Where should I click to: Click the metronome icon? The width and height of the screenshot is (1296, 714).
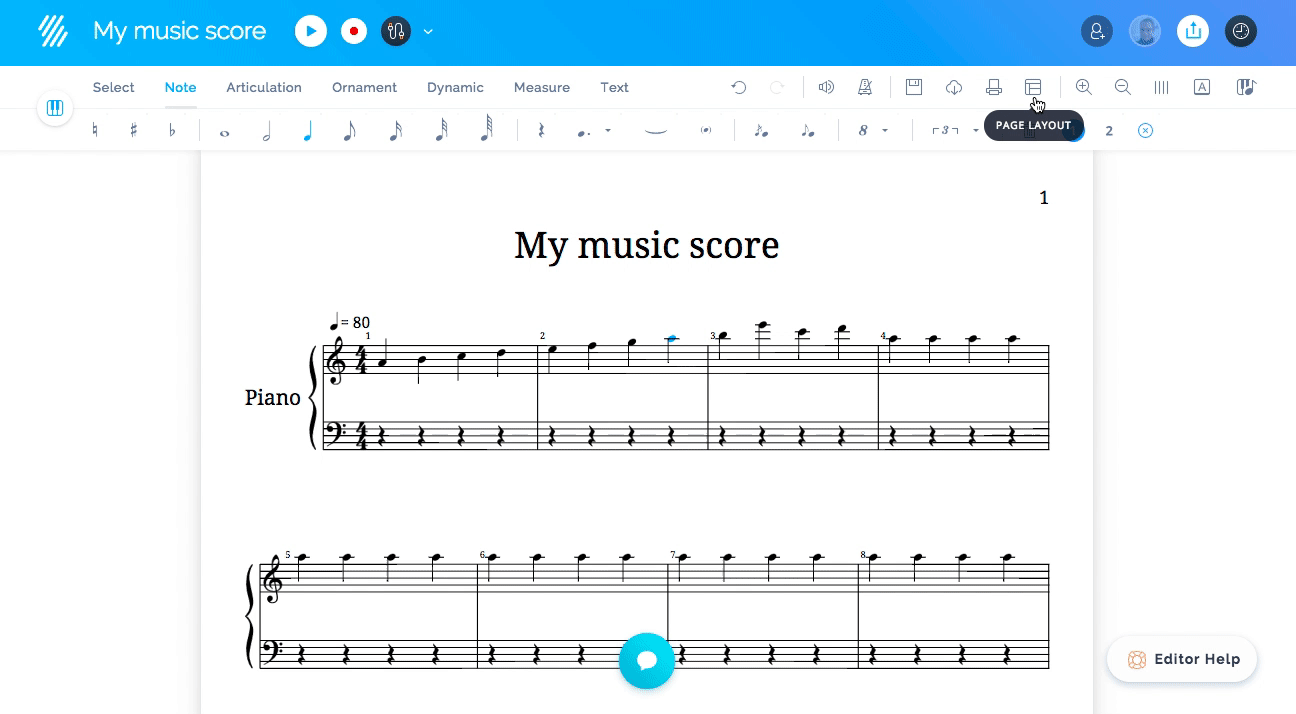[x=865, y=88]
